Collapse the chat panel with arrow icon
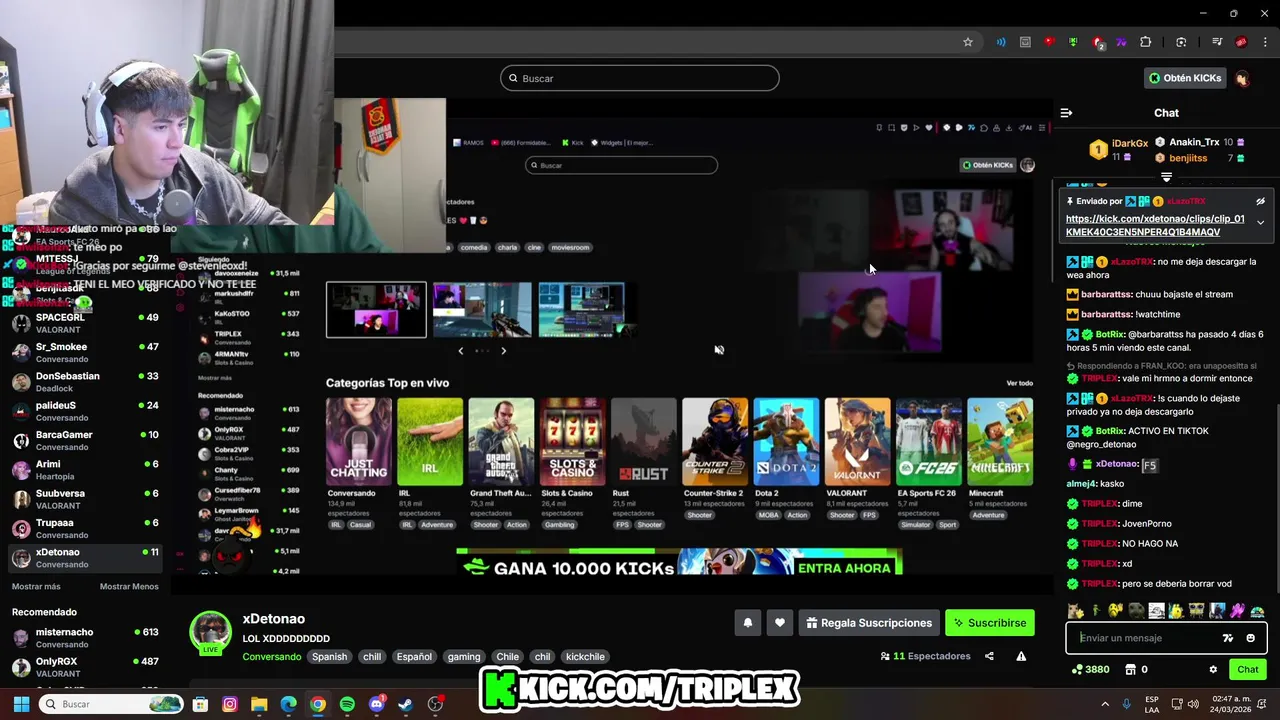Image resolution: width=1280 pixels, height=720 pixels. pyautogui.click(x=1066, y=113)
